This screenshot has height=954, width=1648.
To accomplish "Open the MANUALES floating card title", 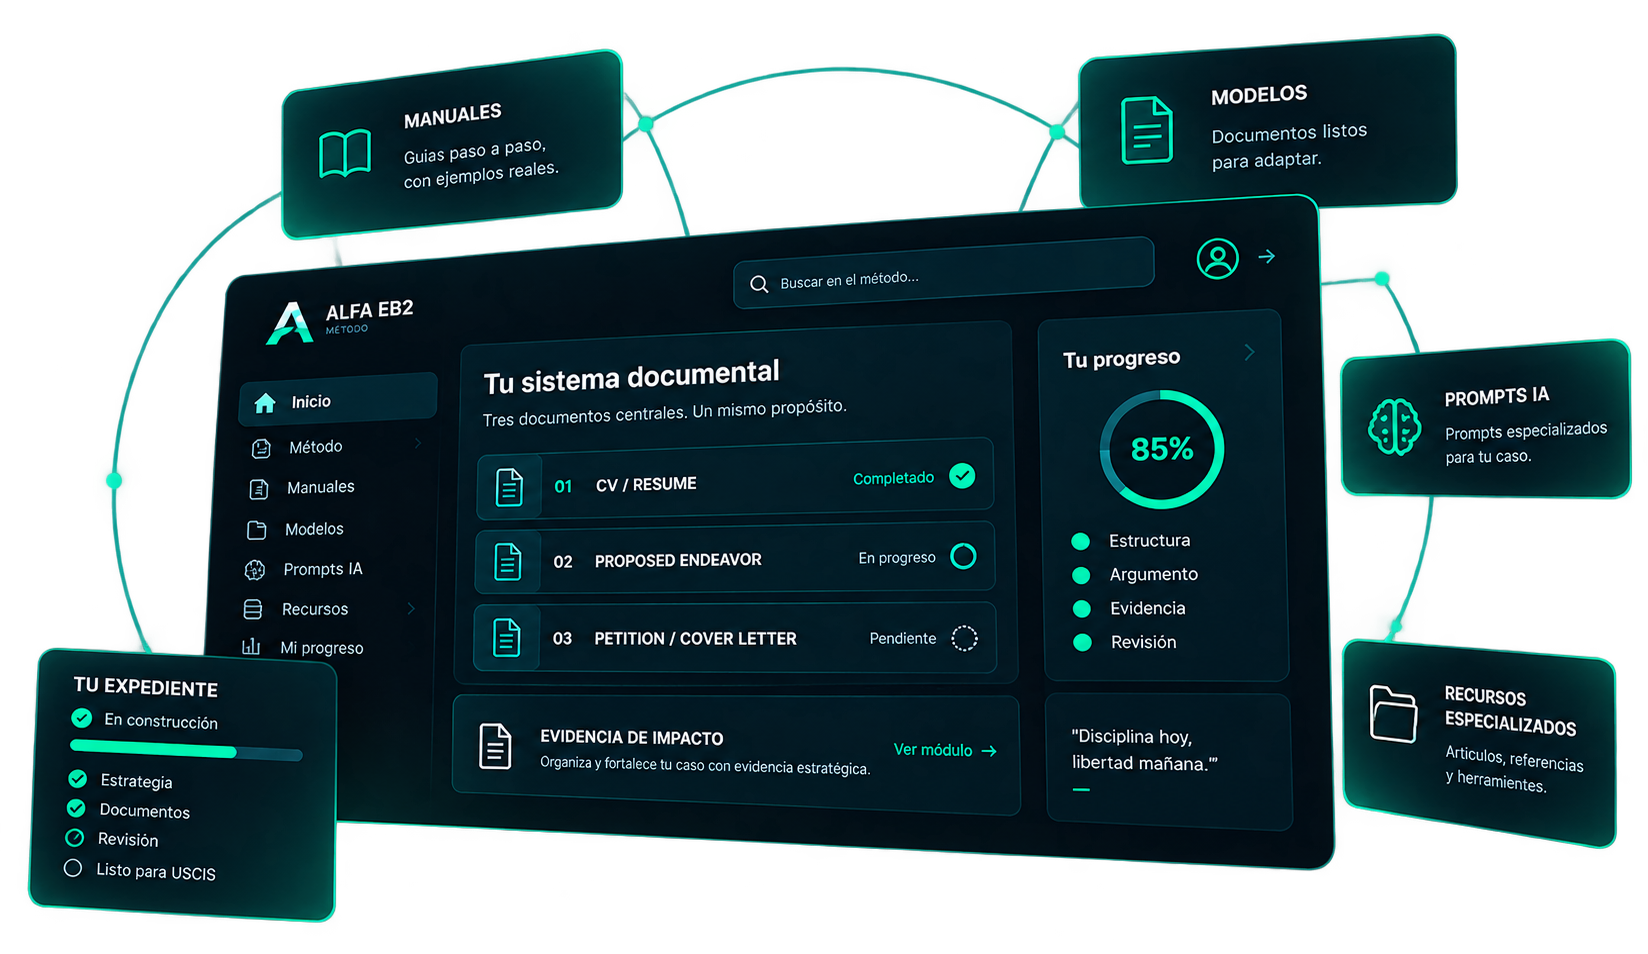I will click(x=452, y=116).
